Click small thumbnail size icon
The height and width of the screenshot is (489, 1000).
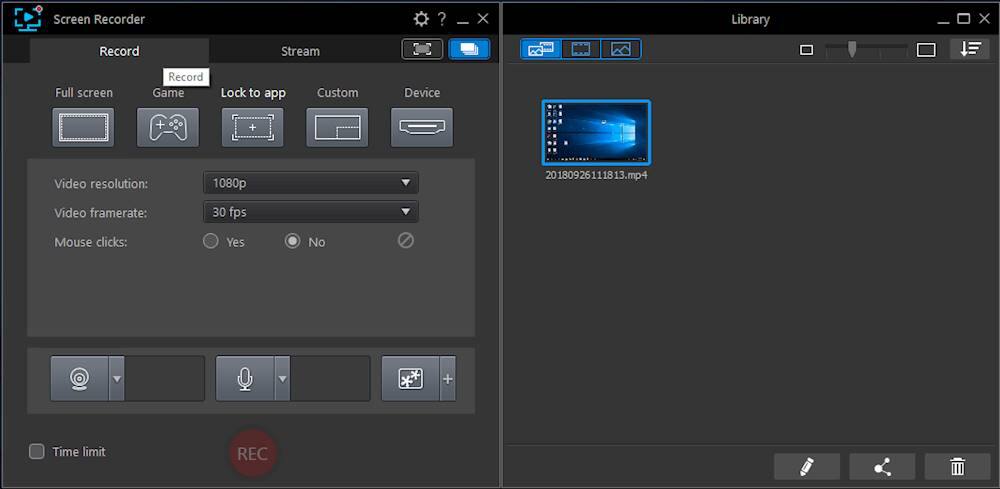pyautogui.click(x=807, y=50)
